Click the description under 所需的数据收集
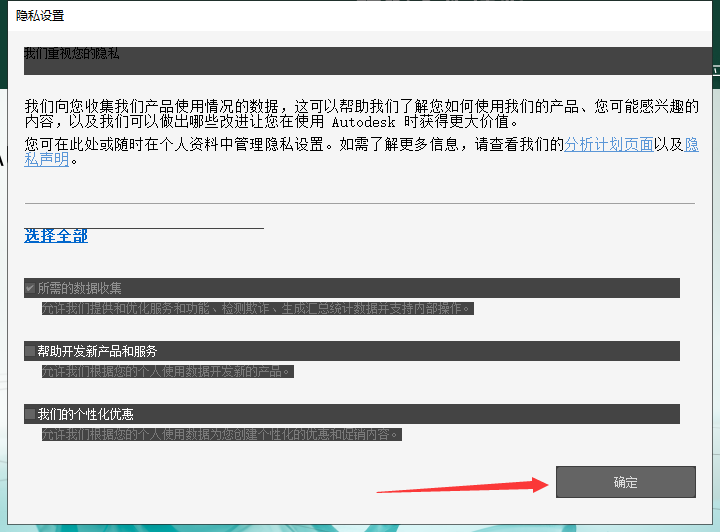The image size is (720, 532). click(x=258, y=308)
